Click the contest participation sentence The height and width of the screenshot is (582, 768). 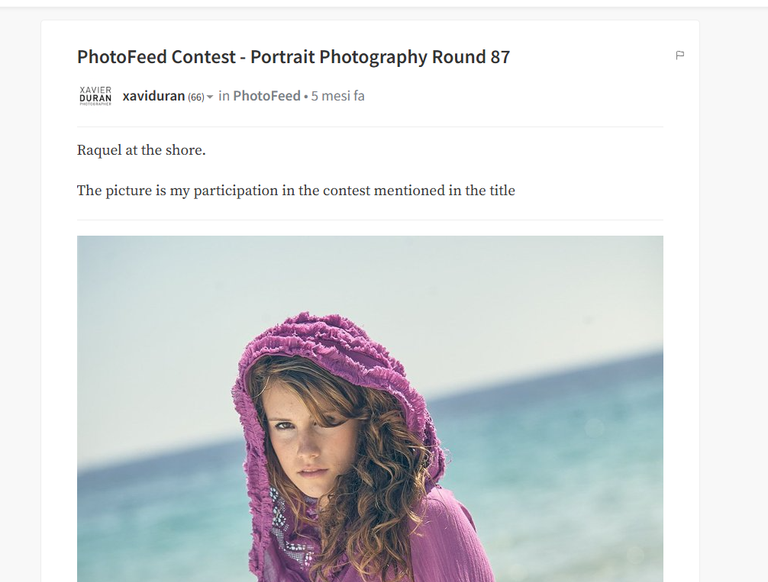pos(296,191)
